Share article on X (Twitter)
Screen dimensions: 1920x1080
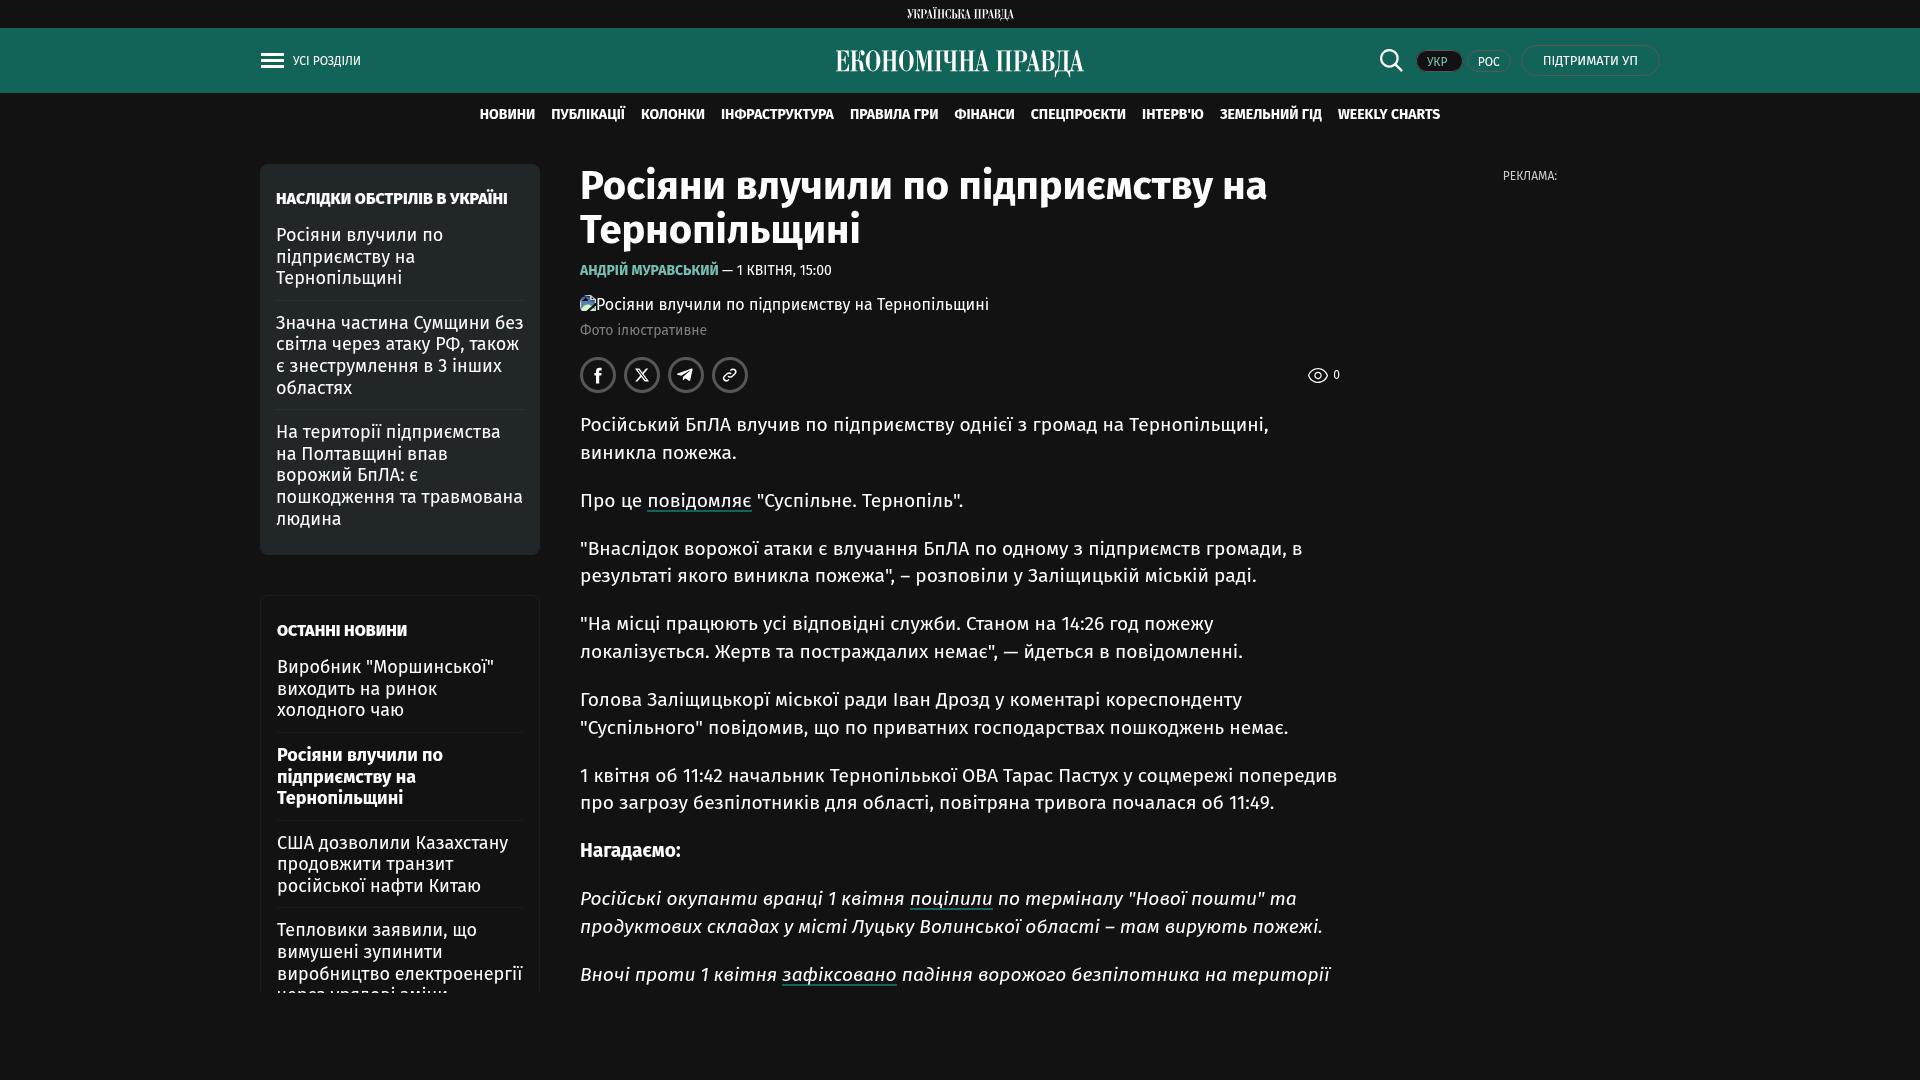click(642, 375)
